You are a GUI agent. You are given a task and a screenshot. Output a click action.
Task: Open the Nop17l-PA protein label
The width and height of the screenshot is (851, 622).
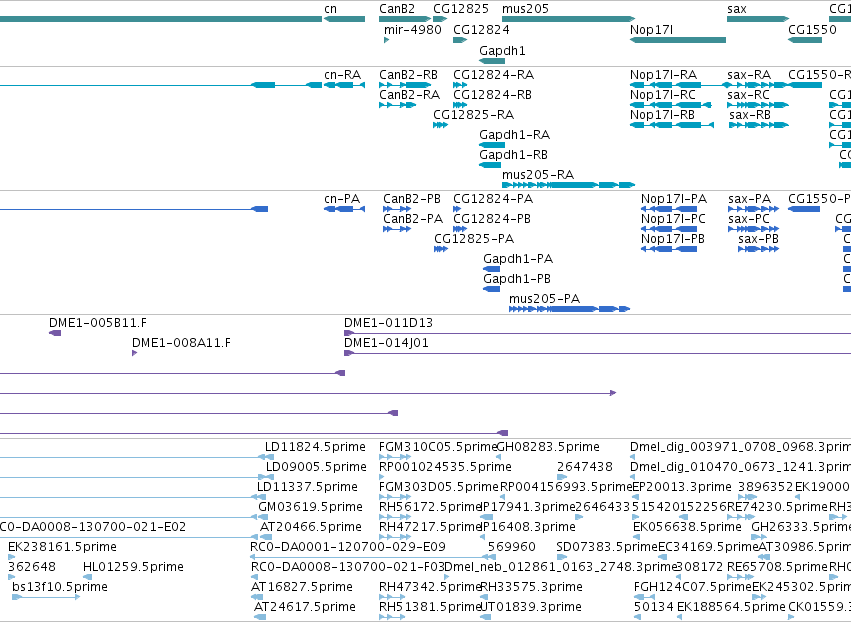674,199
